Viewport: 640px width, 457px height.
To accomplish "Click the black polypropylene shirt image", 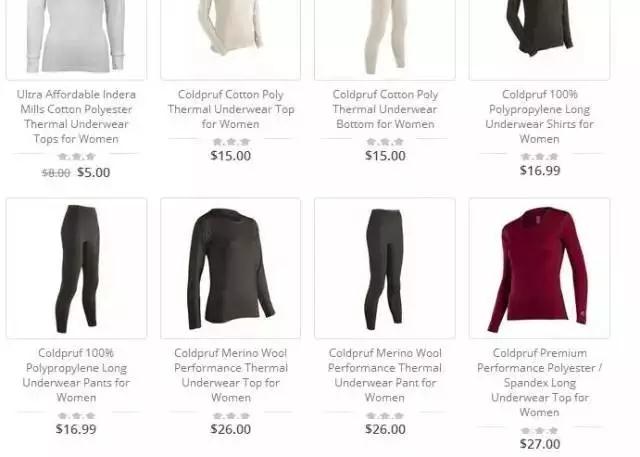I will tap(539, 40).
